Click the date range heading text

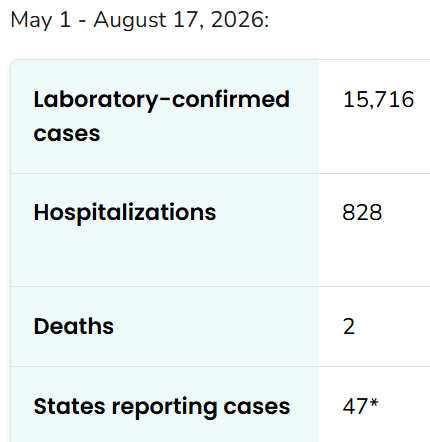140,21
